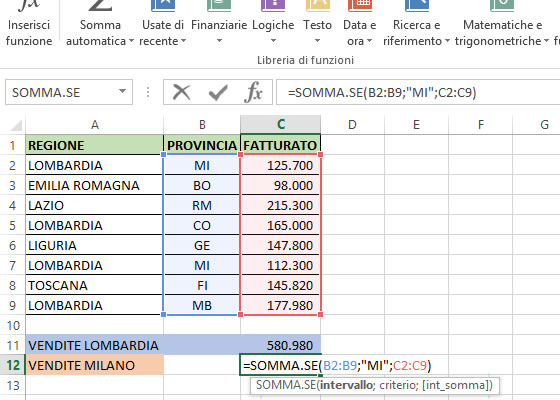Open function wizard fx in formula bar
This screenshot has width=560, height=400.
pyautogui.click(x=253, y=92)
